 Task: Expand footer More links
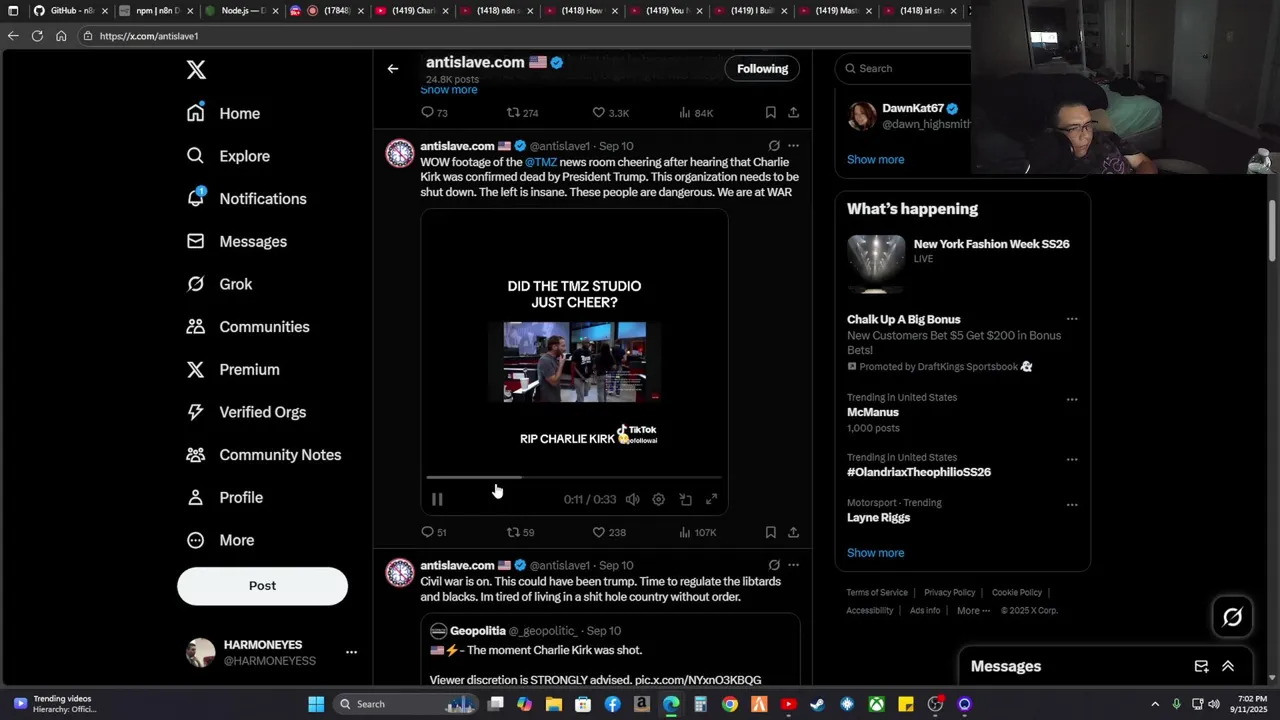(973, 611)
